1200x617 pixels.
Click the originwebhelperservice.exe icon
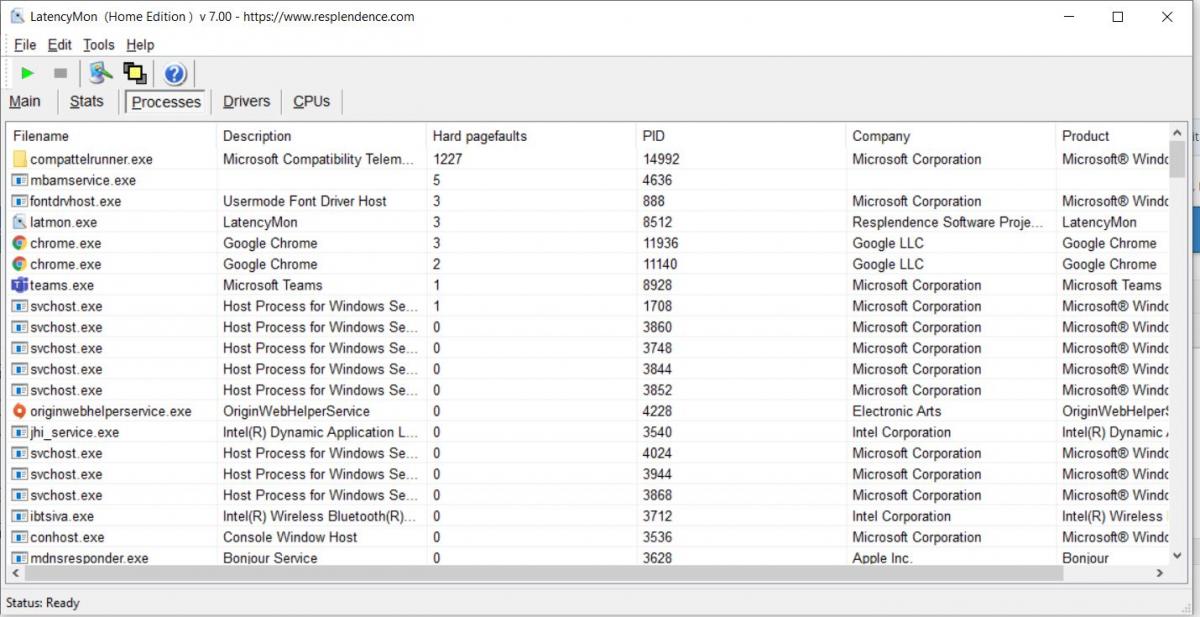pyautogui.click(x=19, y=411)
